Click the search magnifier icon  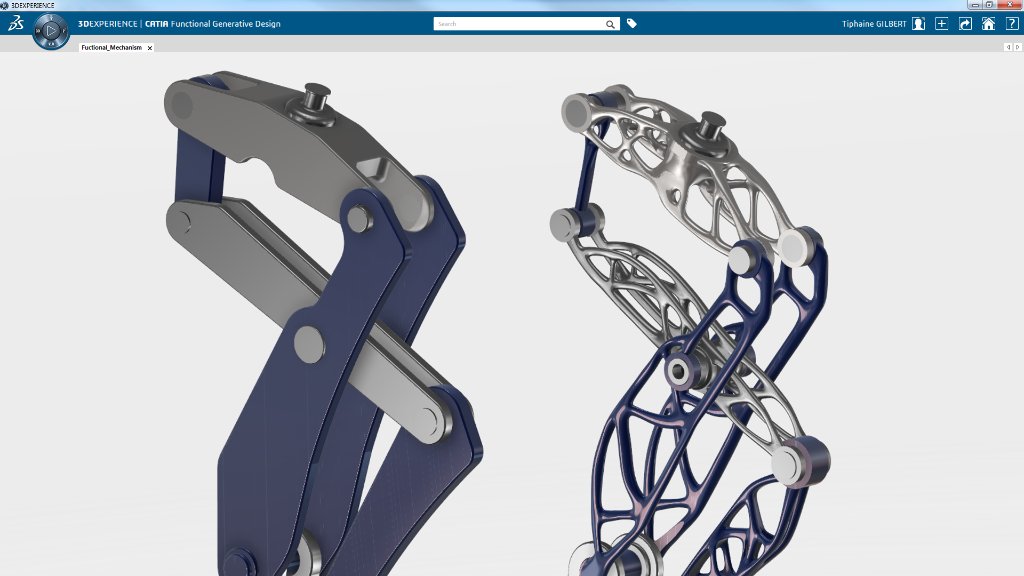(610, 24)
